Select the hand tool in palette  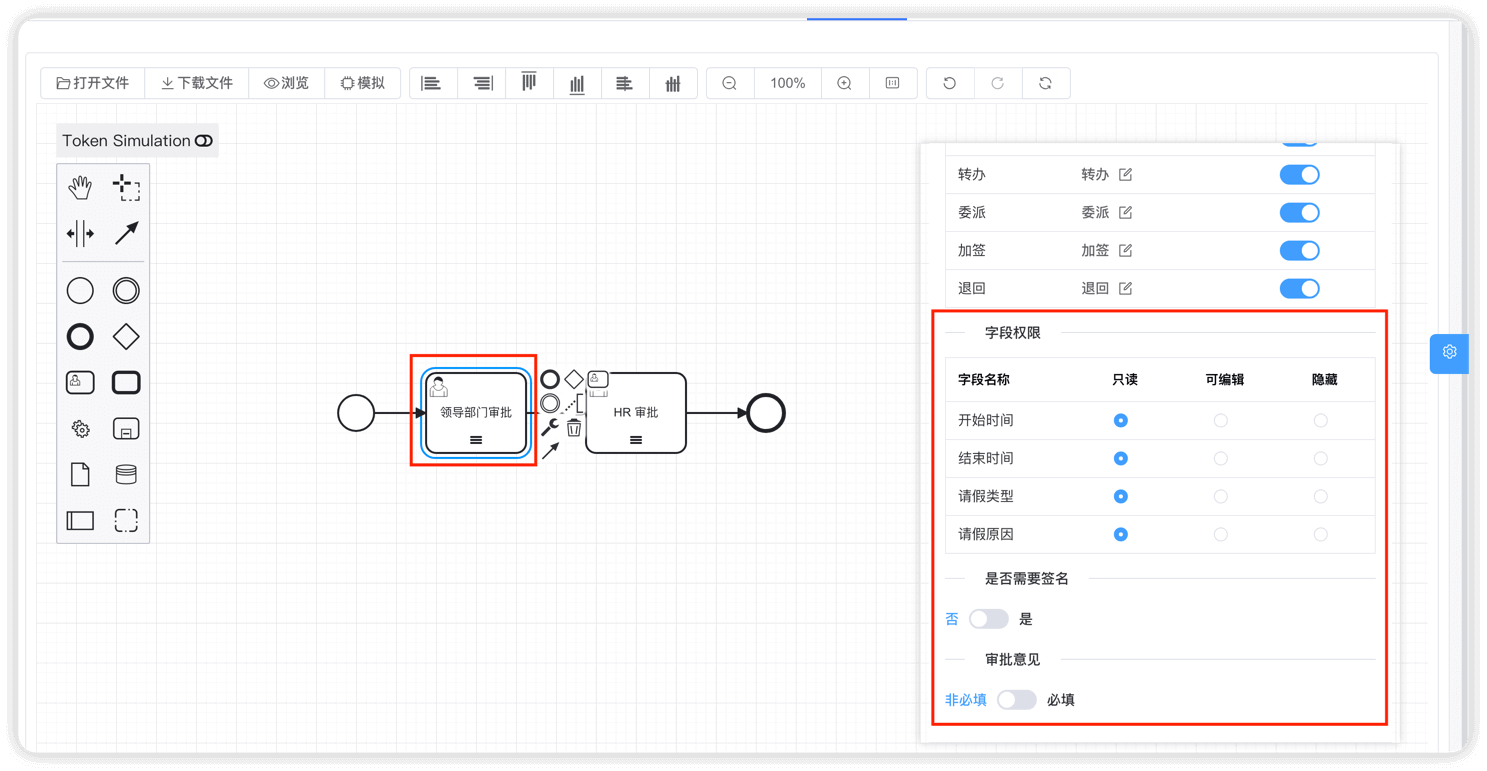tap(80, 187)
